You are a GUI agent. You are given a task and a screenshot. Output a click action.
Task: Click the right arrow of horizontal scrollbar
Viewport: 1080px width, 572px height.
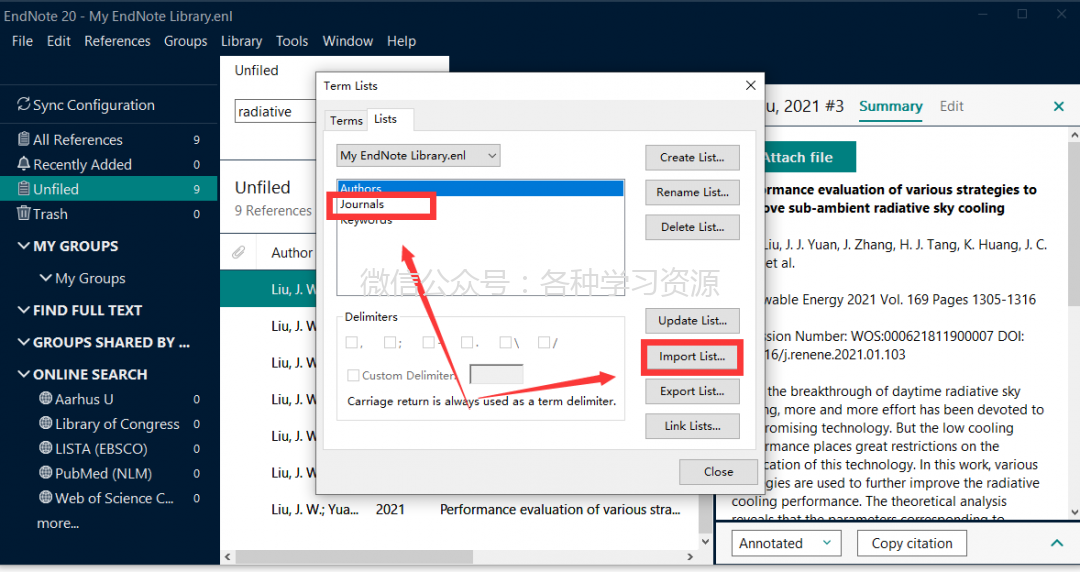pyautogui.click(x=690, y=556)
